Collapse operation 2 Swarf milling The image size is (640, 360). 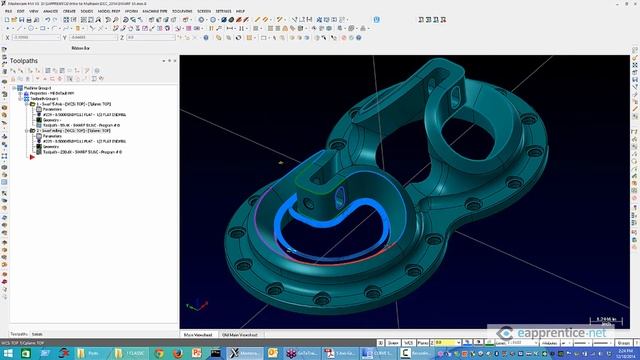pos(26,131)
